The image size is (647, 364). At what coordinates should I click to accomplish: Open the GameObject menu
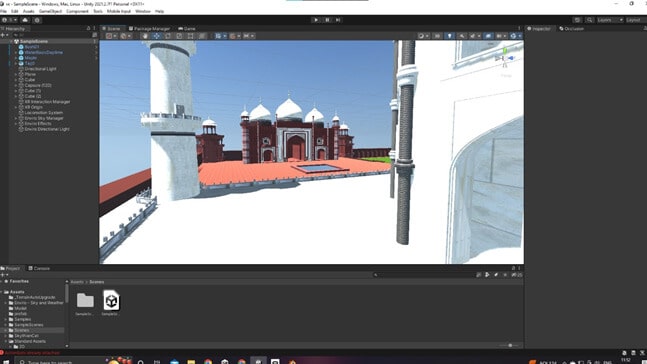point(50,11)
